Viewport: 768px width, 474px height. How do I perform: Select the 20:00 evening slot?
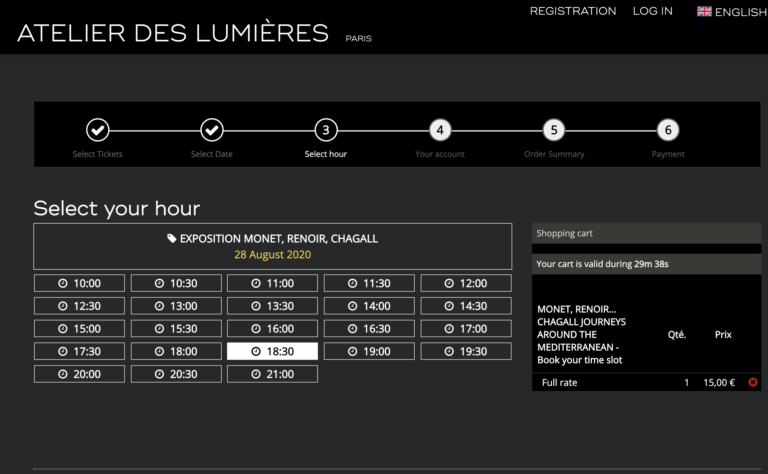79,374
